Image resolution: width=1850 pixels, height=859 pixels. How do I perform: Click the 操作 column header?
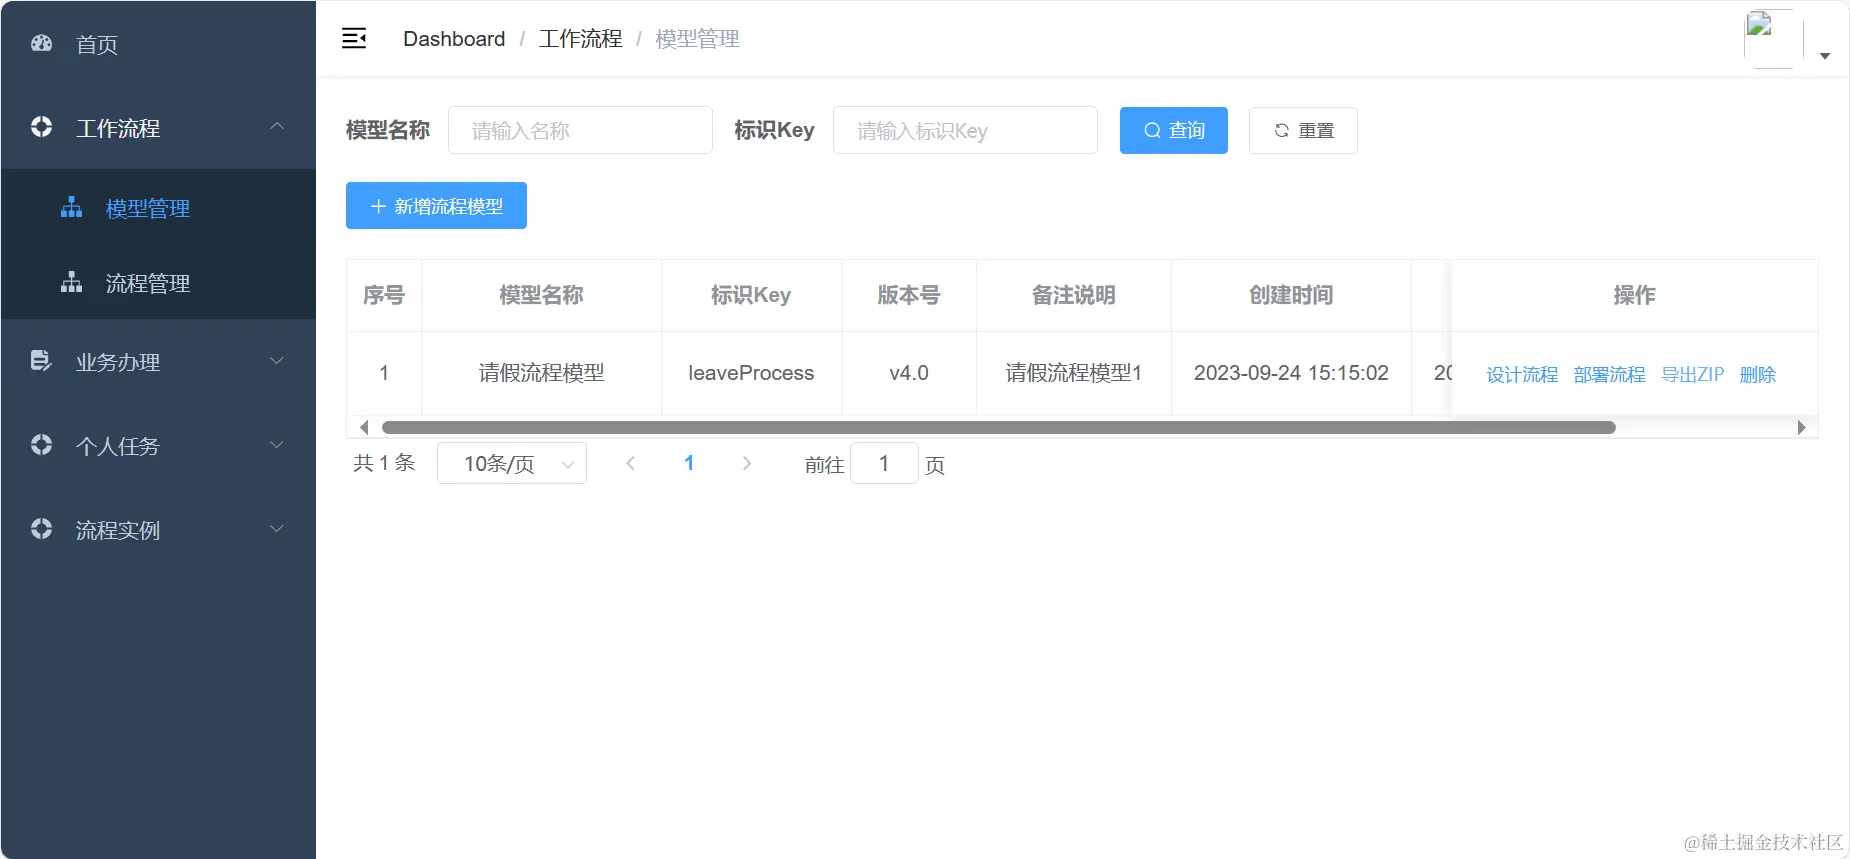tap(1634, 295)
